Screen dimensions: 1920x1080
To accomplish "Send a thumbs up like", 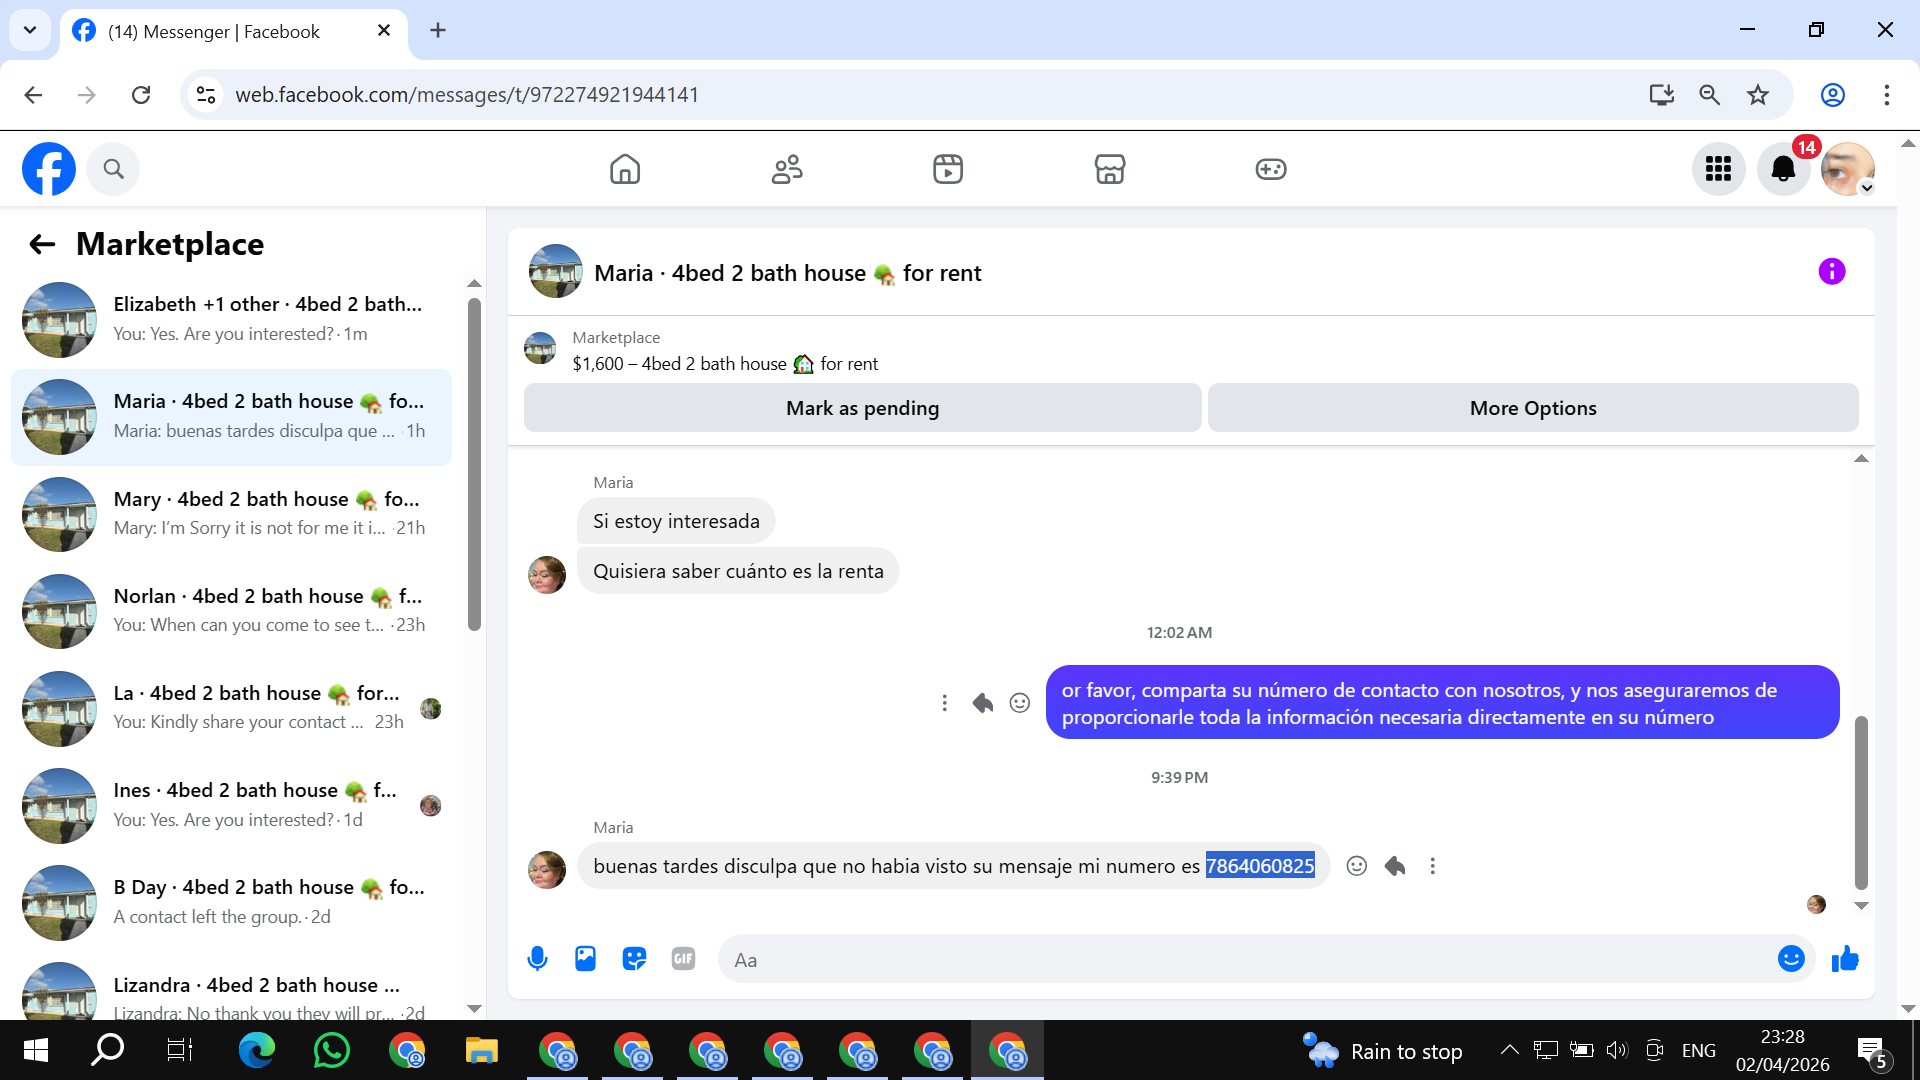I will coord(1845,959).
